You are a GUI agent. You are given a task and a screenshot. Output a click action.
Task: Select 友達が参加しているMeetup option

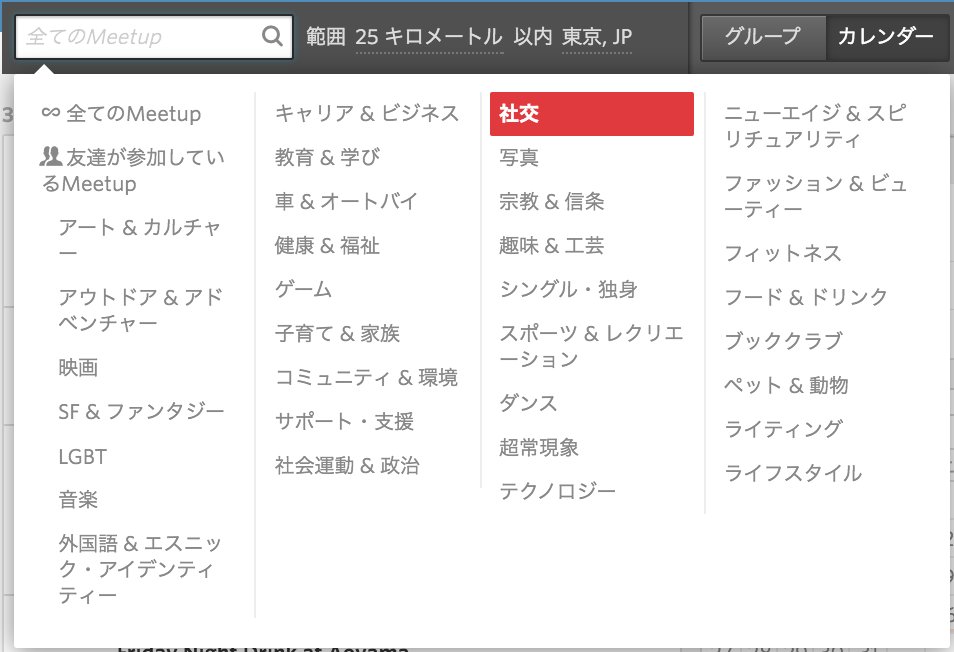coord(132,170)
